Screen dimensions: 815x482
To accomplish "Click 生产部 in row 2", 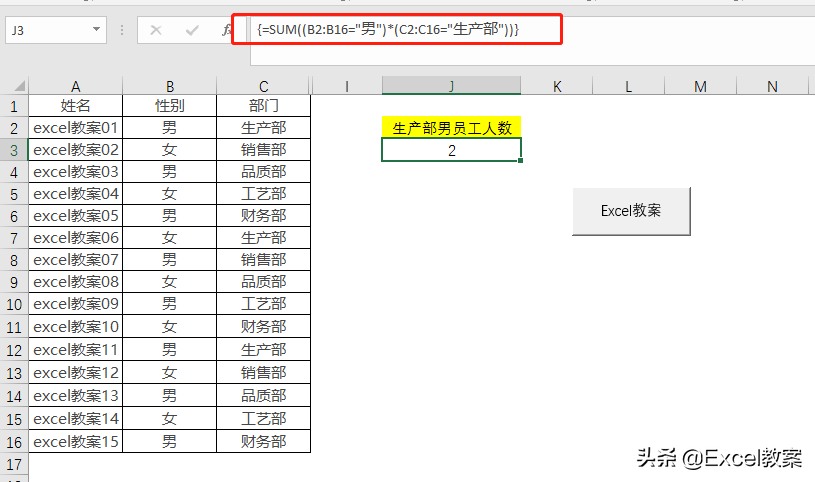I will coord(264,128).
